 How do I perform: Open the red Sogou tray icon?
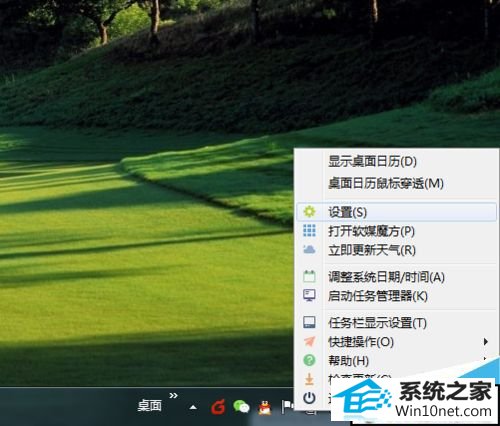[x=218, y=407]
